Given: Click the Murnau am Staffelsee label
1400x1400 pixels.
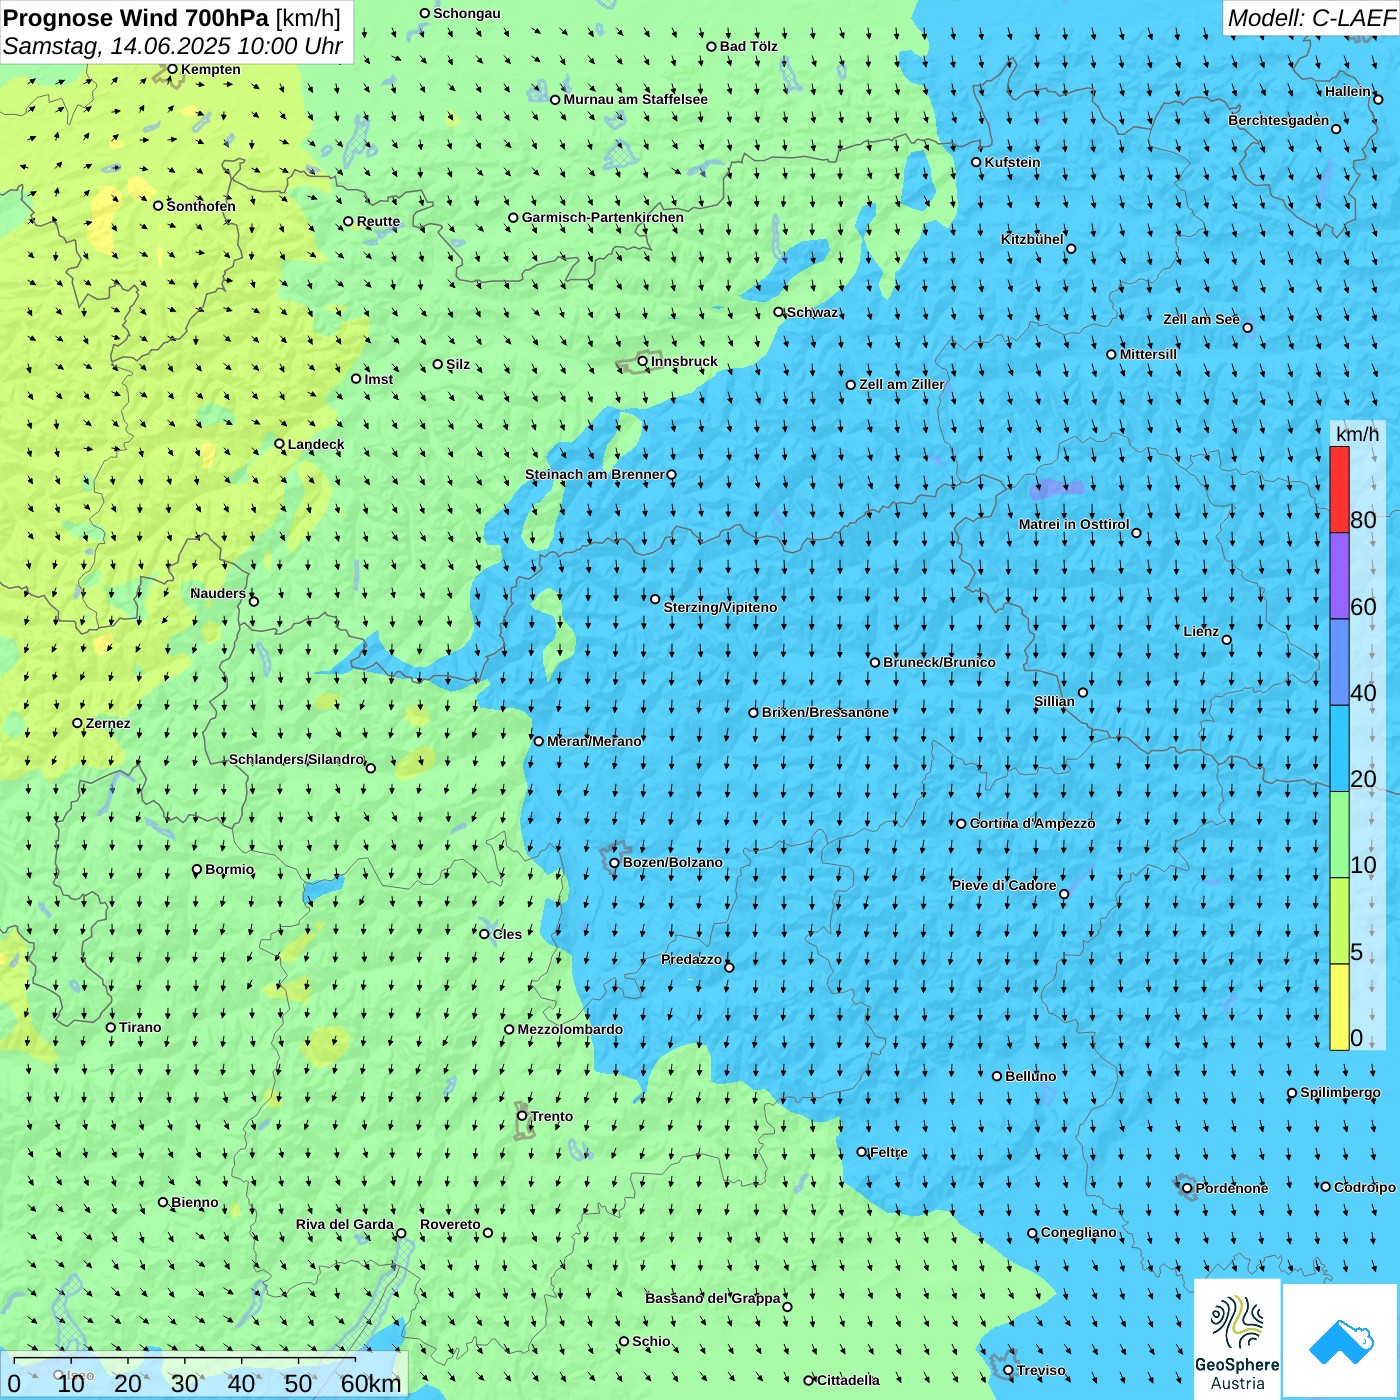Looking at the screenshot, I should [636, 99].
